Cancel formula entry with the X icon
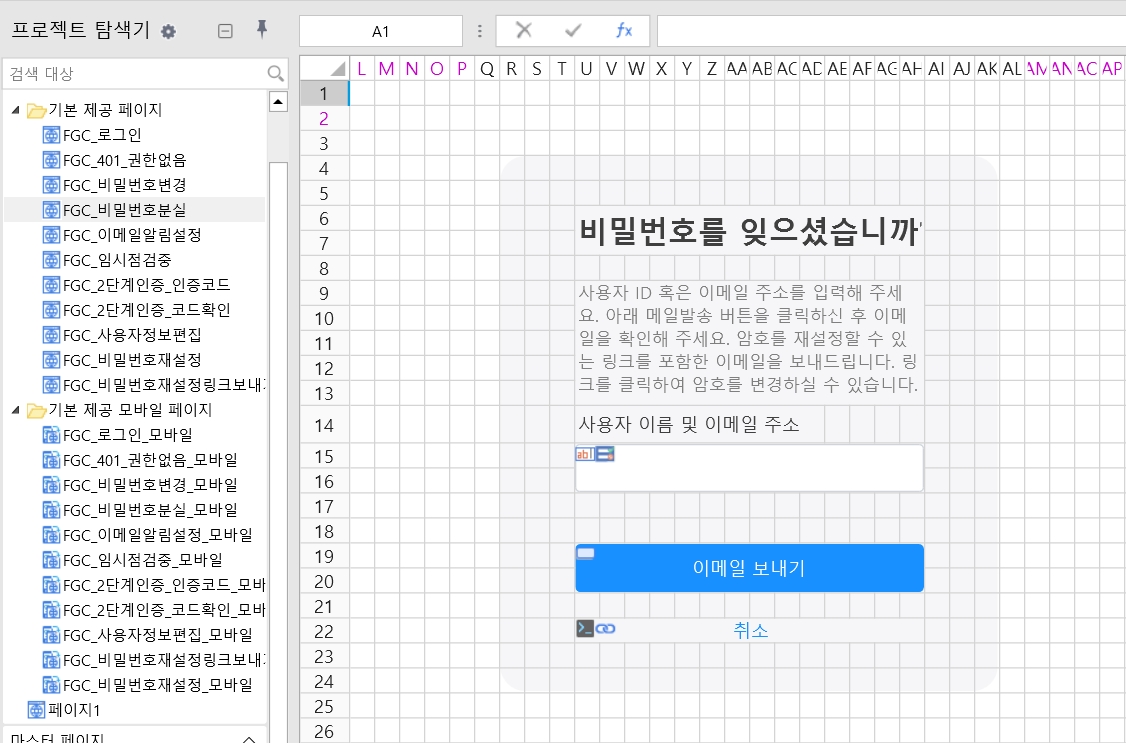Screen dimensions: 1126x743 point(523,31)
